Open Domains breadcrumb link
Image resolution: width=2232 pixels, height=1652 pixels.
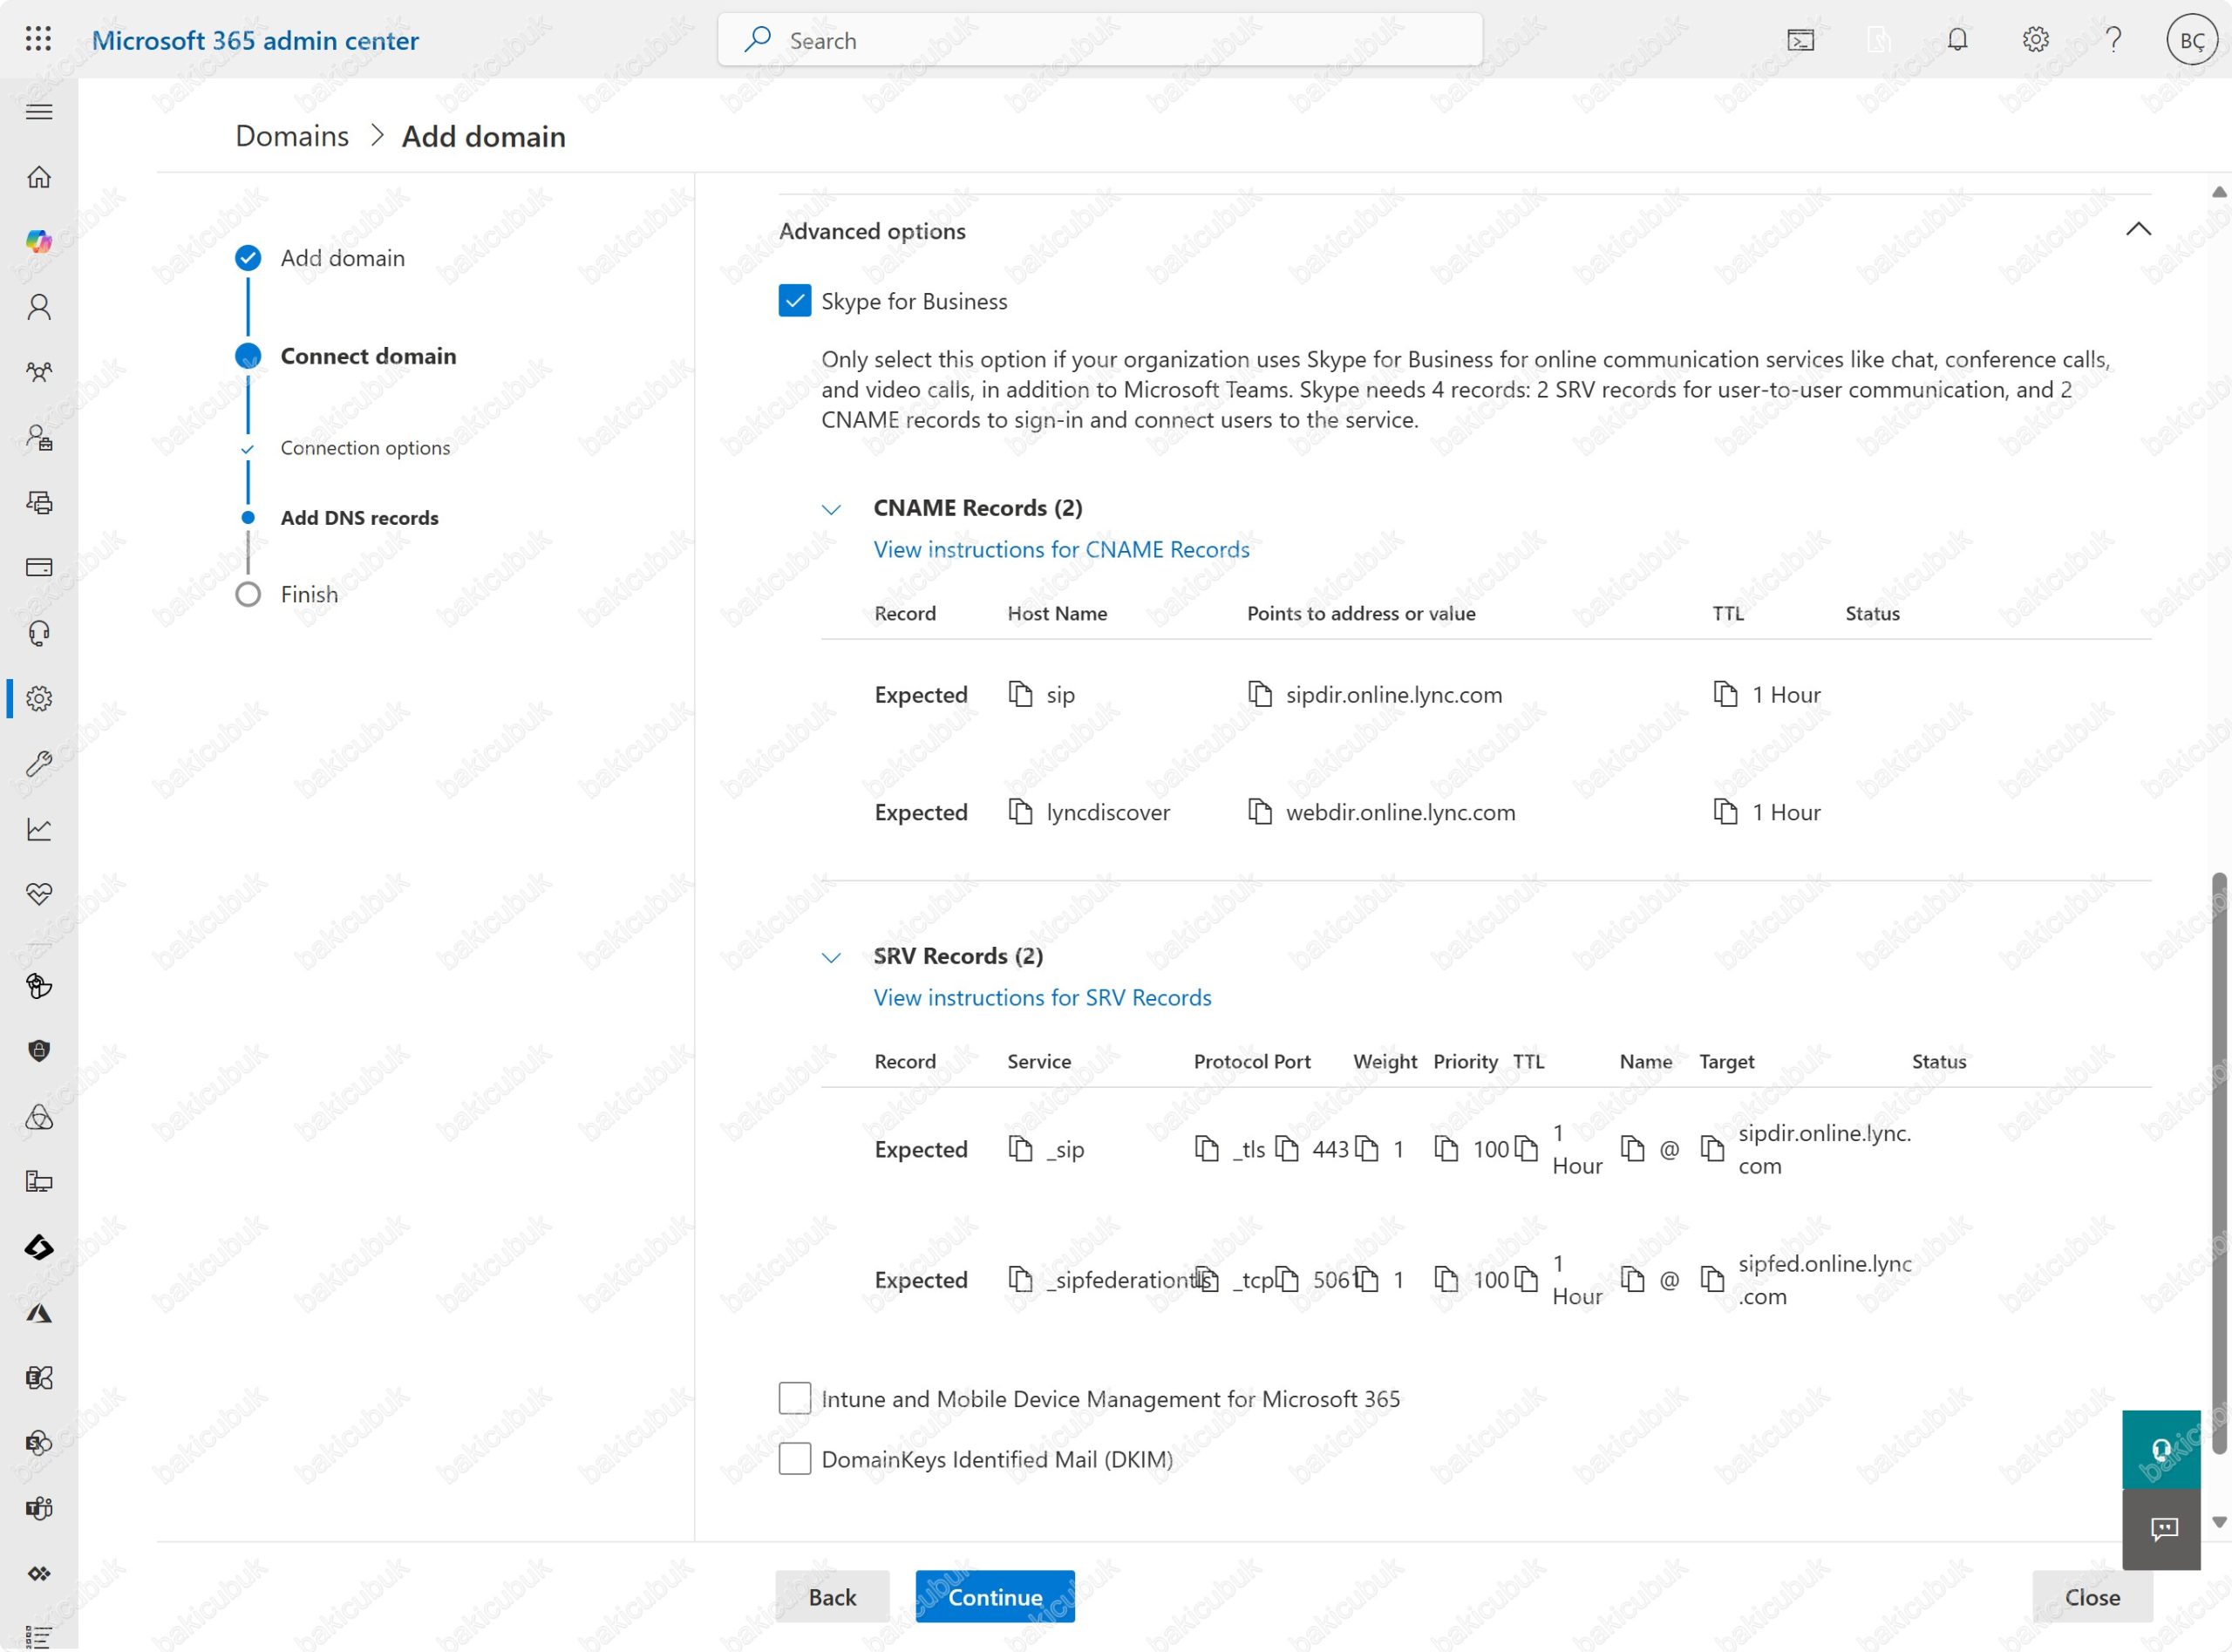(x=292, y=136)
